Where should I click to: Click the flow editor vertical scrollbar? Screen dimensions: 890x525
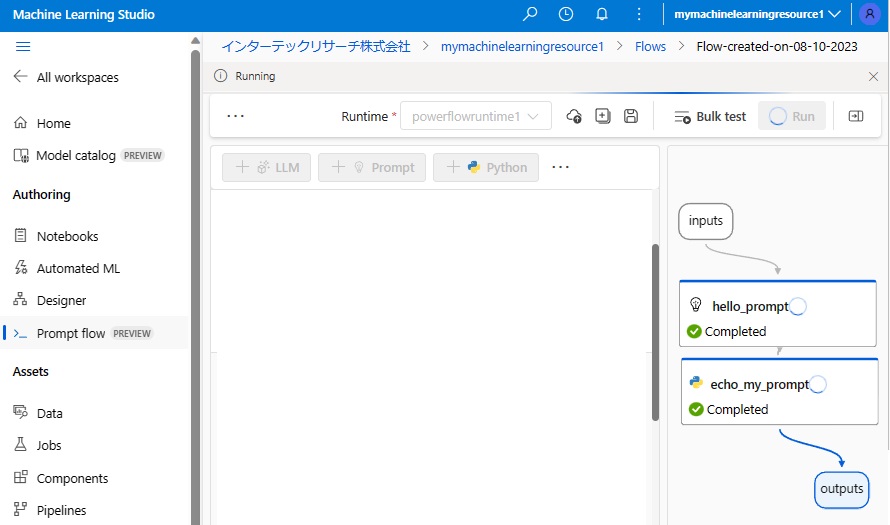pyautogui.click(x=655, y=333)
